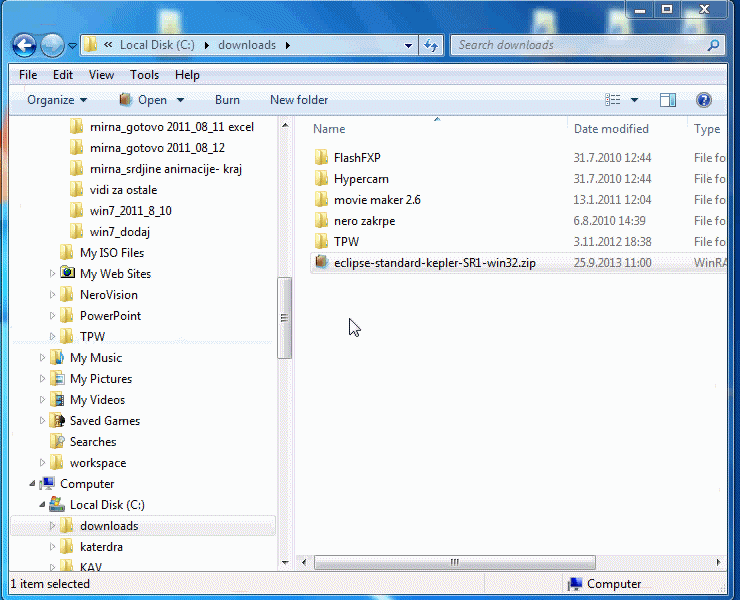Click the refresh button beside address bar
The image size is (740, 600).
[431, 45]
